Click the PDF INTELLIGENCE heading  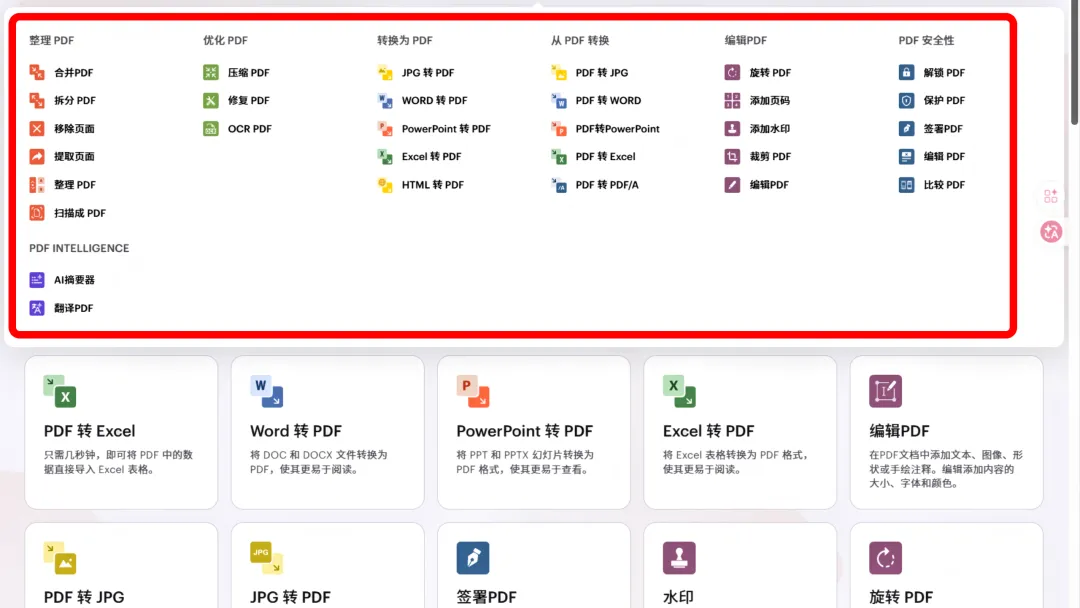click(79, 248)
